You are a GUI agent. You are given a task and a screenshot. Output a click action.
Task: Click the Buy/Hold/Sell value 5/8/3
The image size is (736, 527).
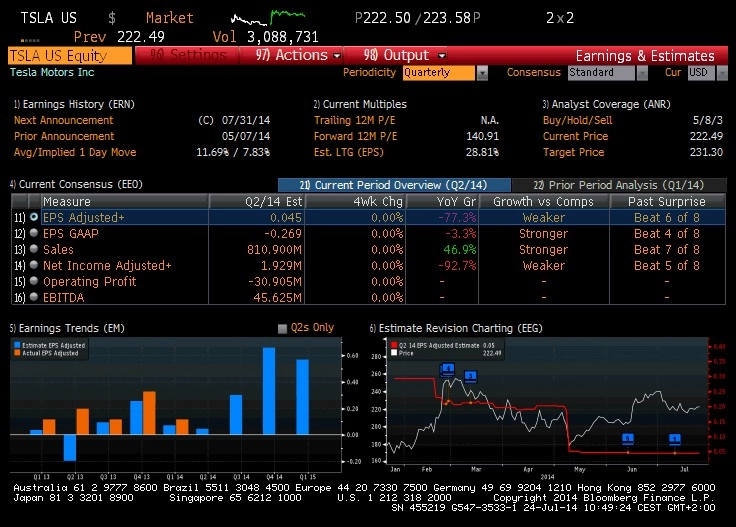coord(708,120)
